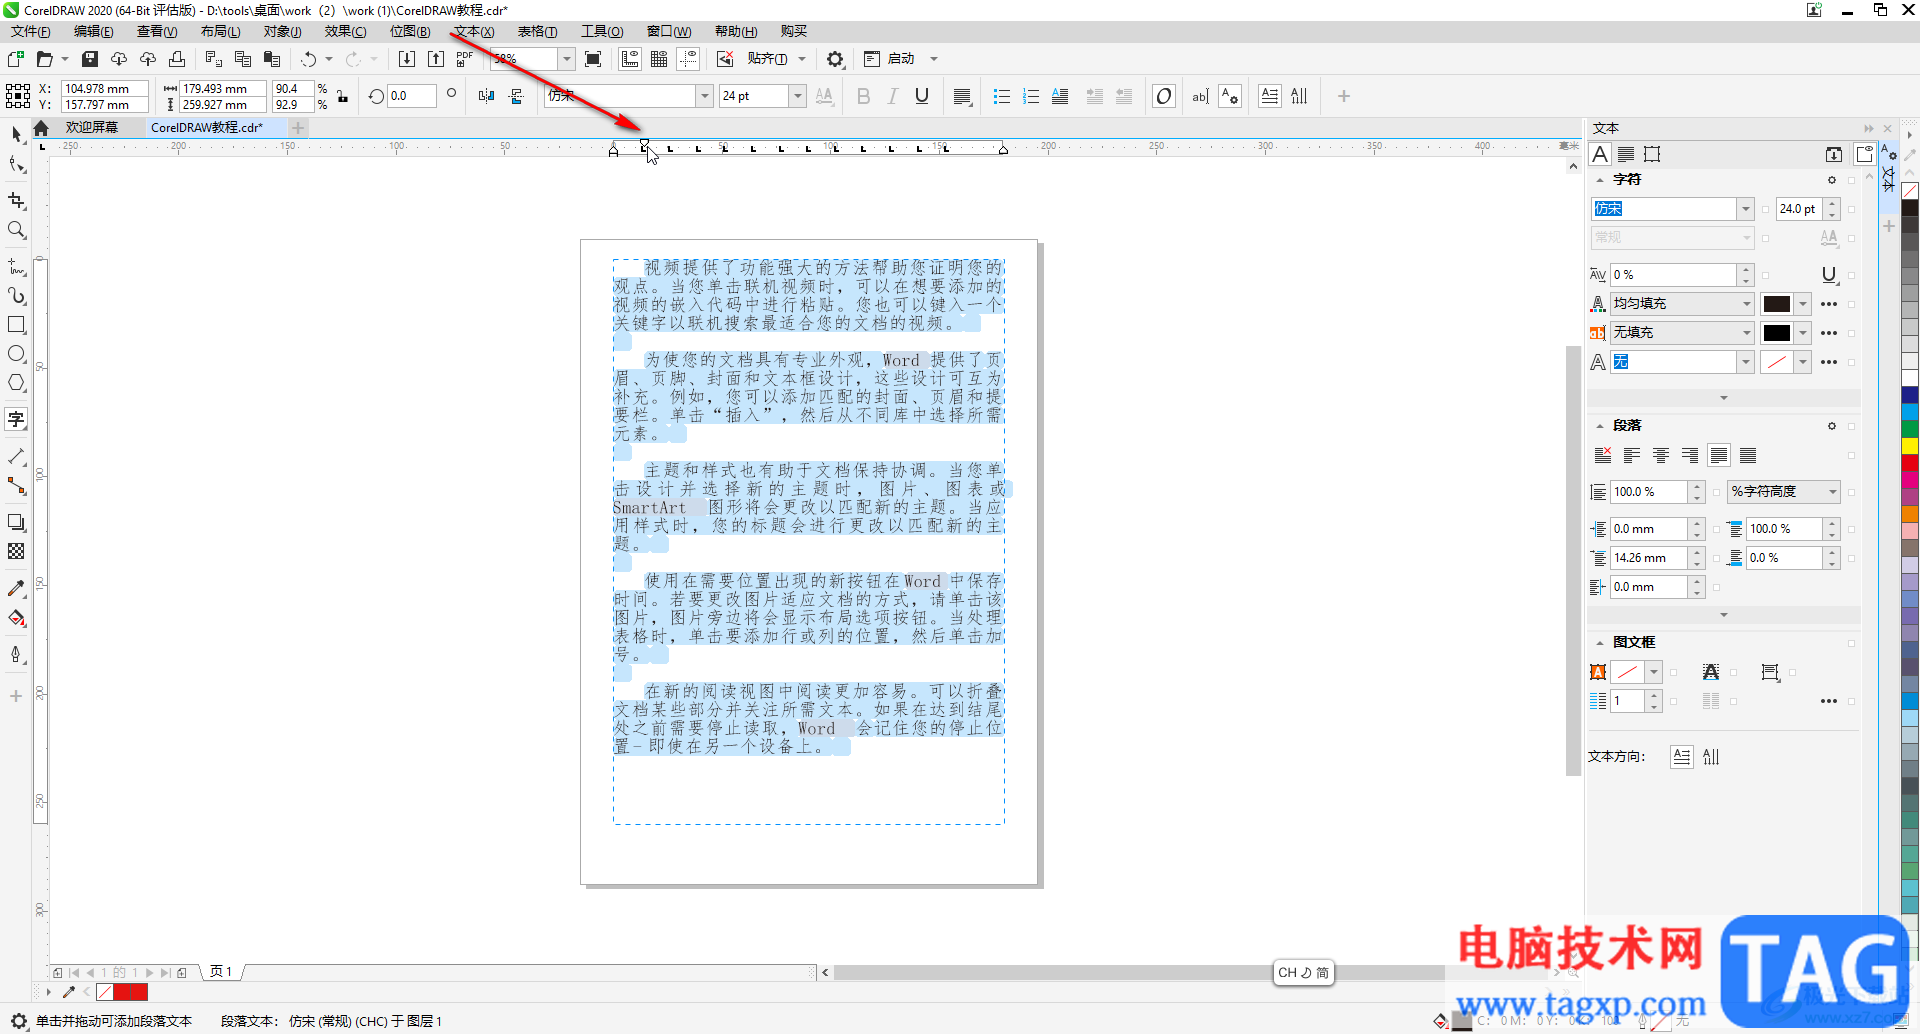This screenshot has height=1034, width=1920.
Task: Toggle Bold formatting
Action: tap(864, 96)
